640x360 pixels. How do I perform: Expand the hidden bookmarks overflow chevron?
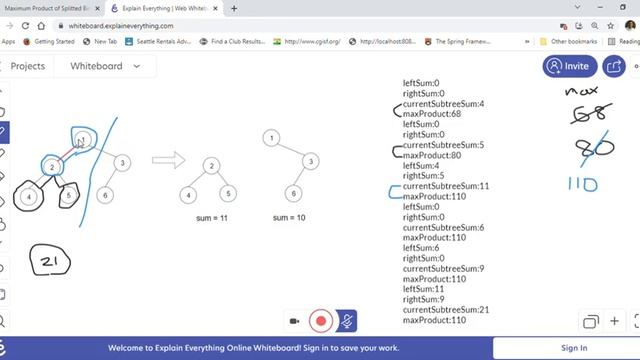tap(527, 42)
